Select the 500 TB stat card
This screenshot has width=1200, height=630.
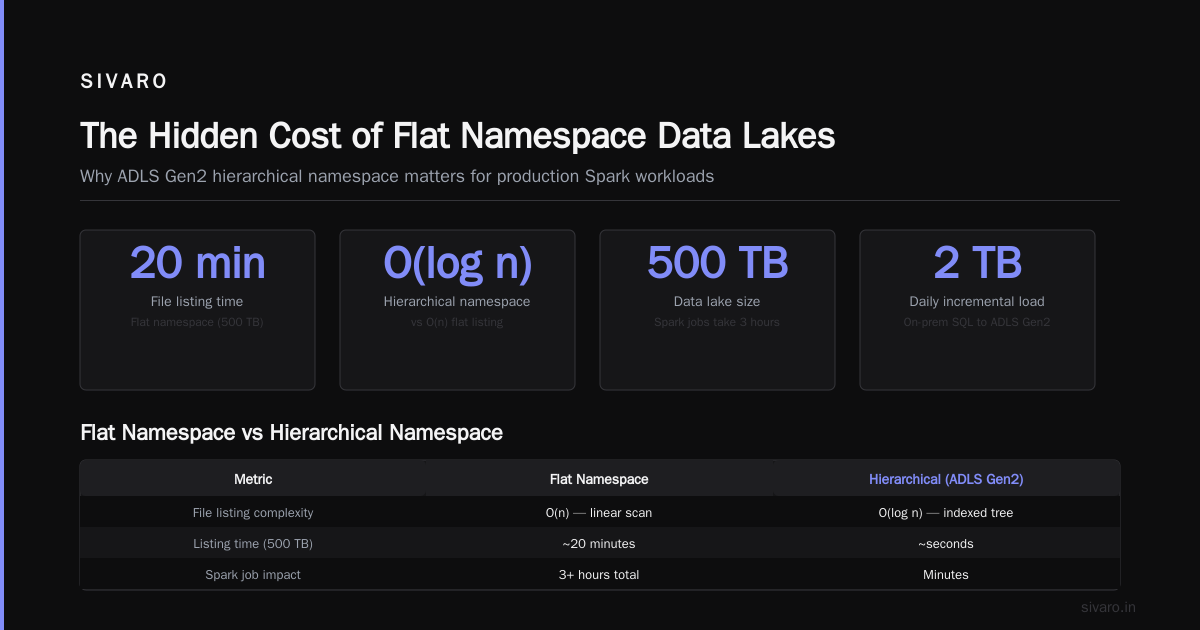tap(717, 310)
